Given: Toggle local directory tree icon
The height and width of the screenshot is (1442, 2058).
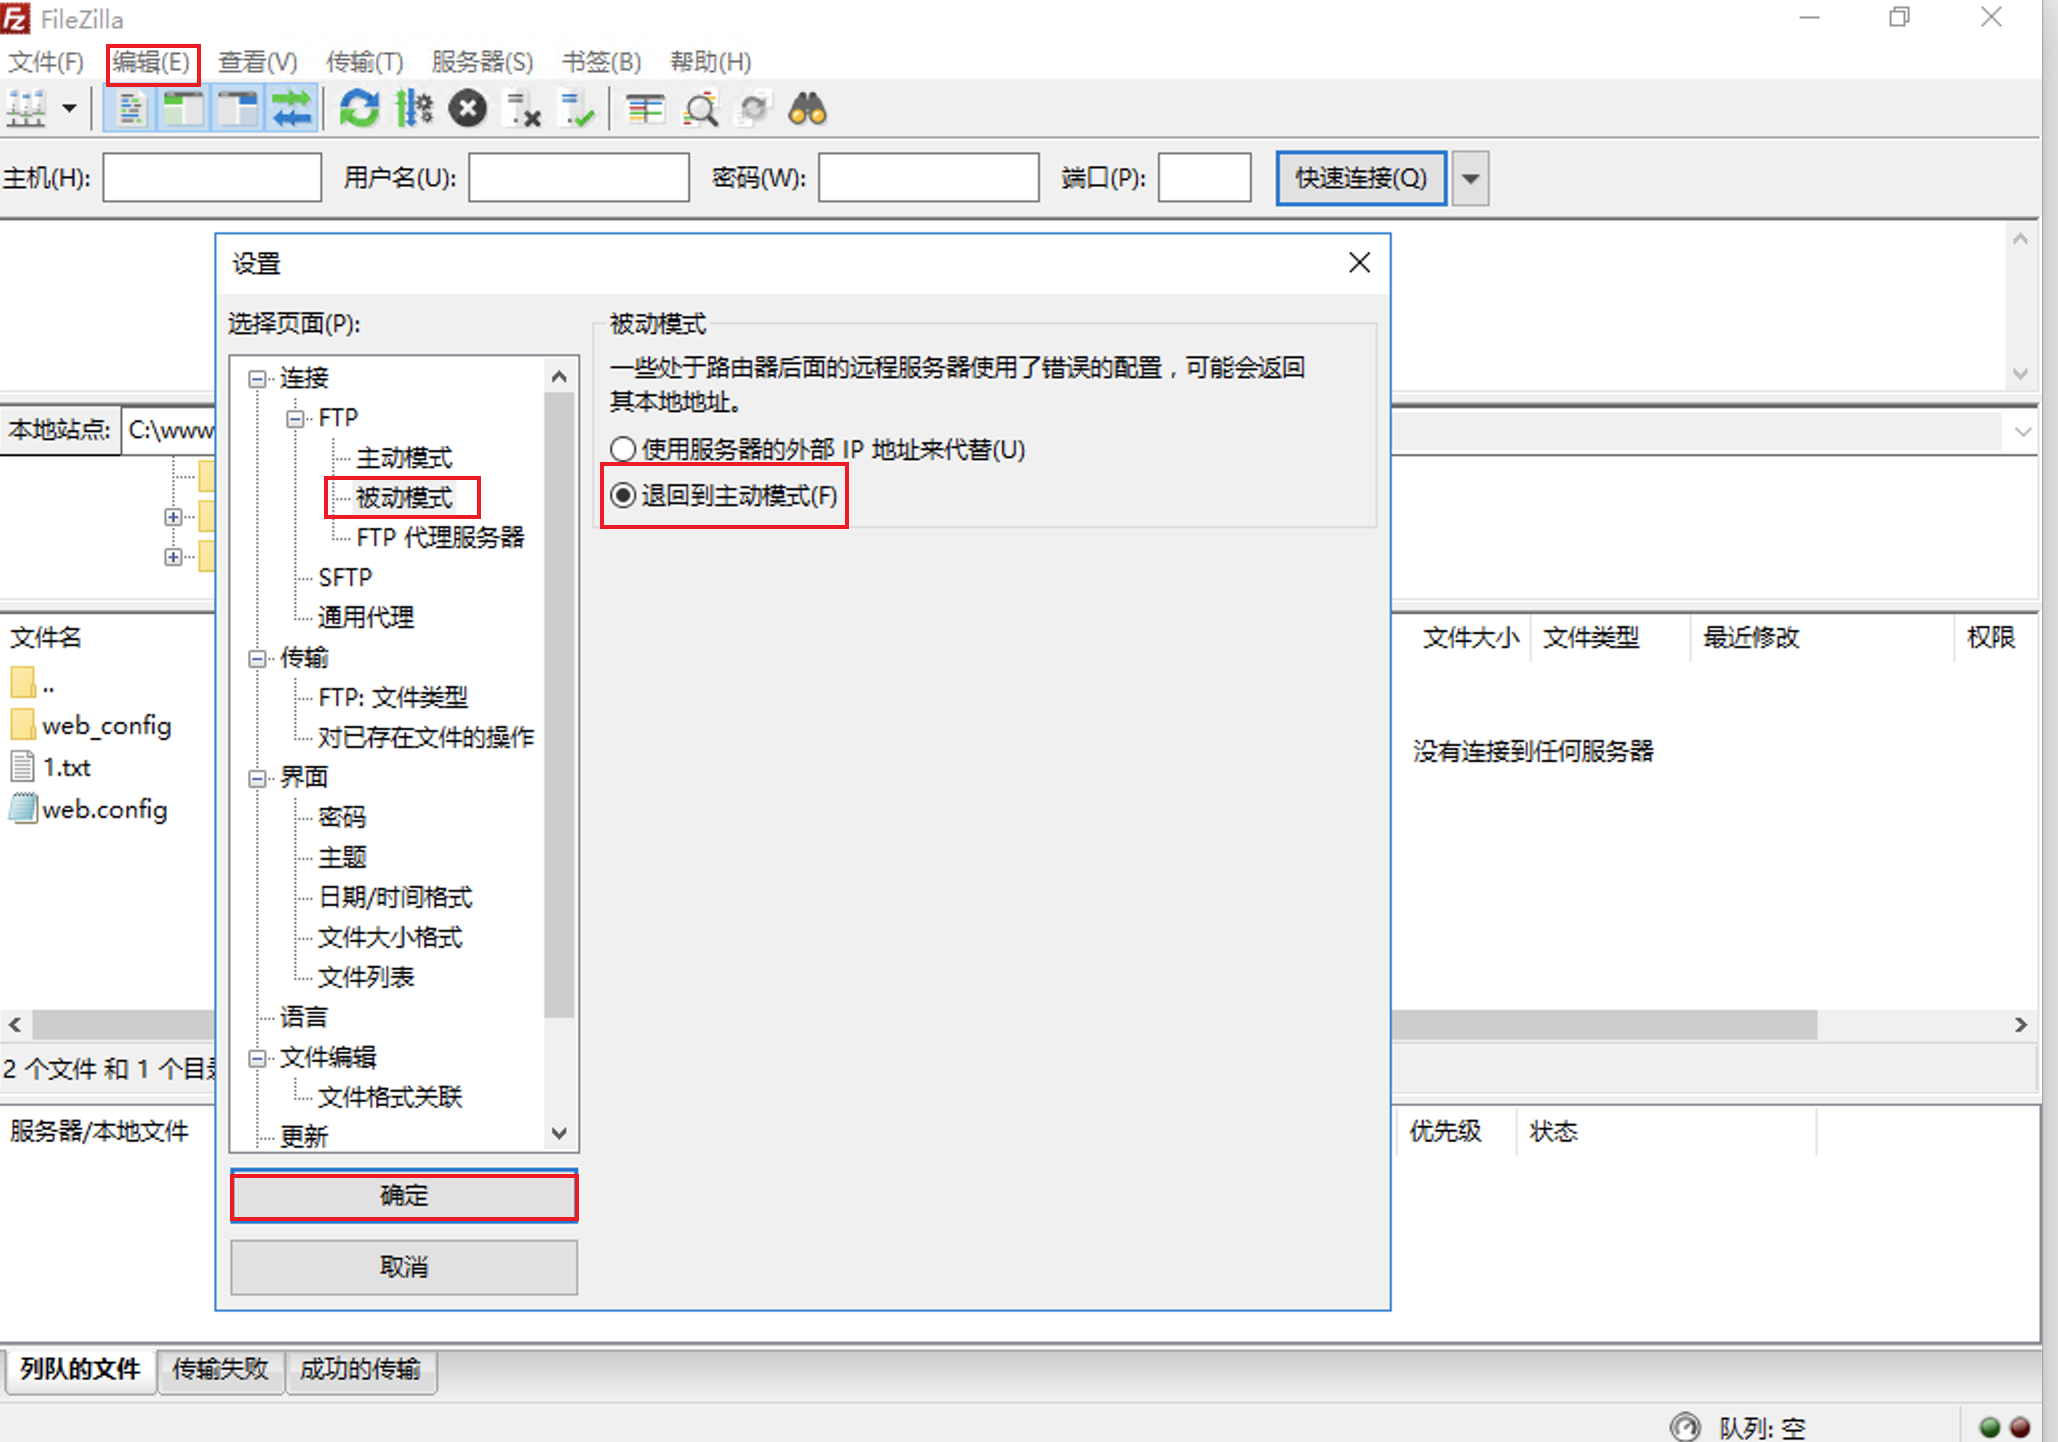Looking at the screenshot, I should [x=184, y=108].
